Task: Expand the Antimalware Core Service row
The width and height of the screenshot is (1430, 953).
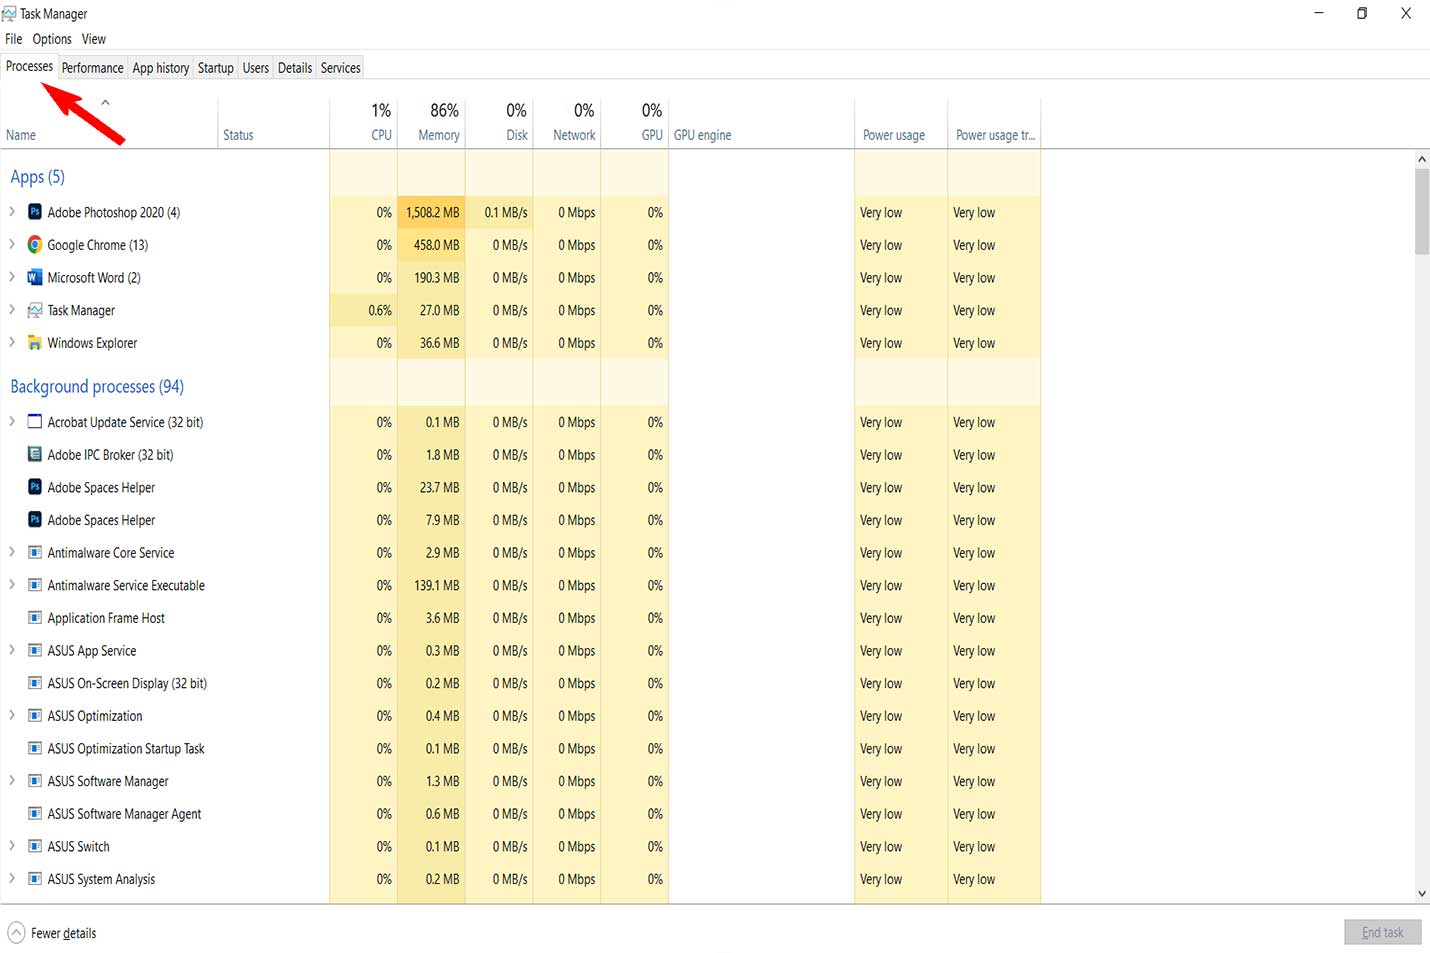Action: tap(12, 553)
